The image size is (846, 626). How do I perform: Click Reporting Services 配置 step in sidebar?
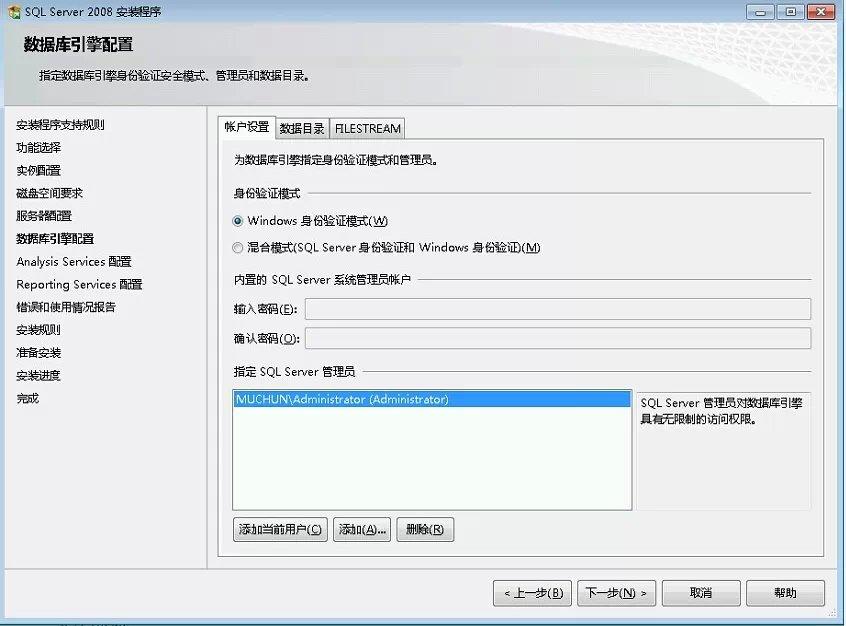click(79, 284)
